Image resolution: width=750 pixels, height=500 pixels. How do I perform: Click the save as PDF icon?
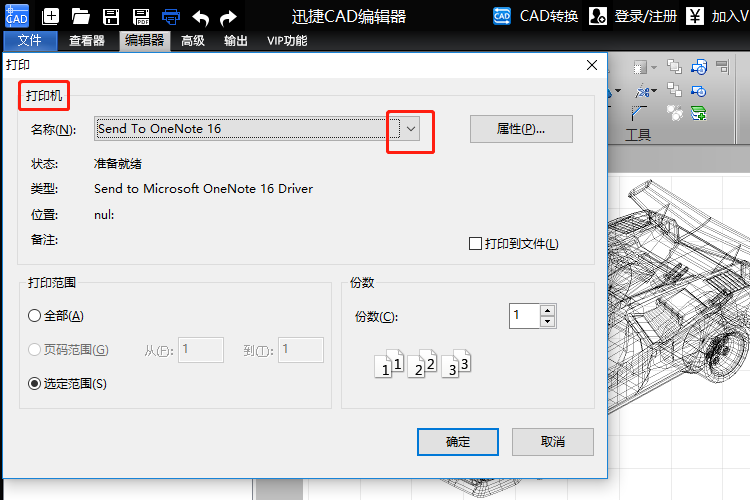pyautogui.click(x=141, y=16)
